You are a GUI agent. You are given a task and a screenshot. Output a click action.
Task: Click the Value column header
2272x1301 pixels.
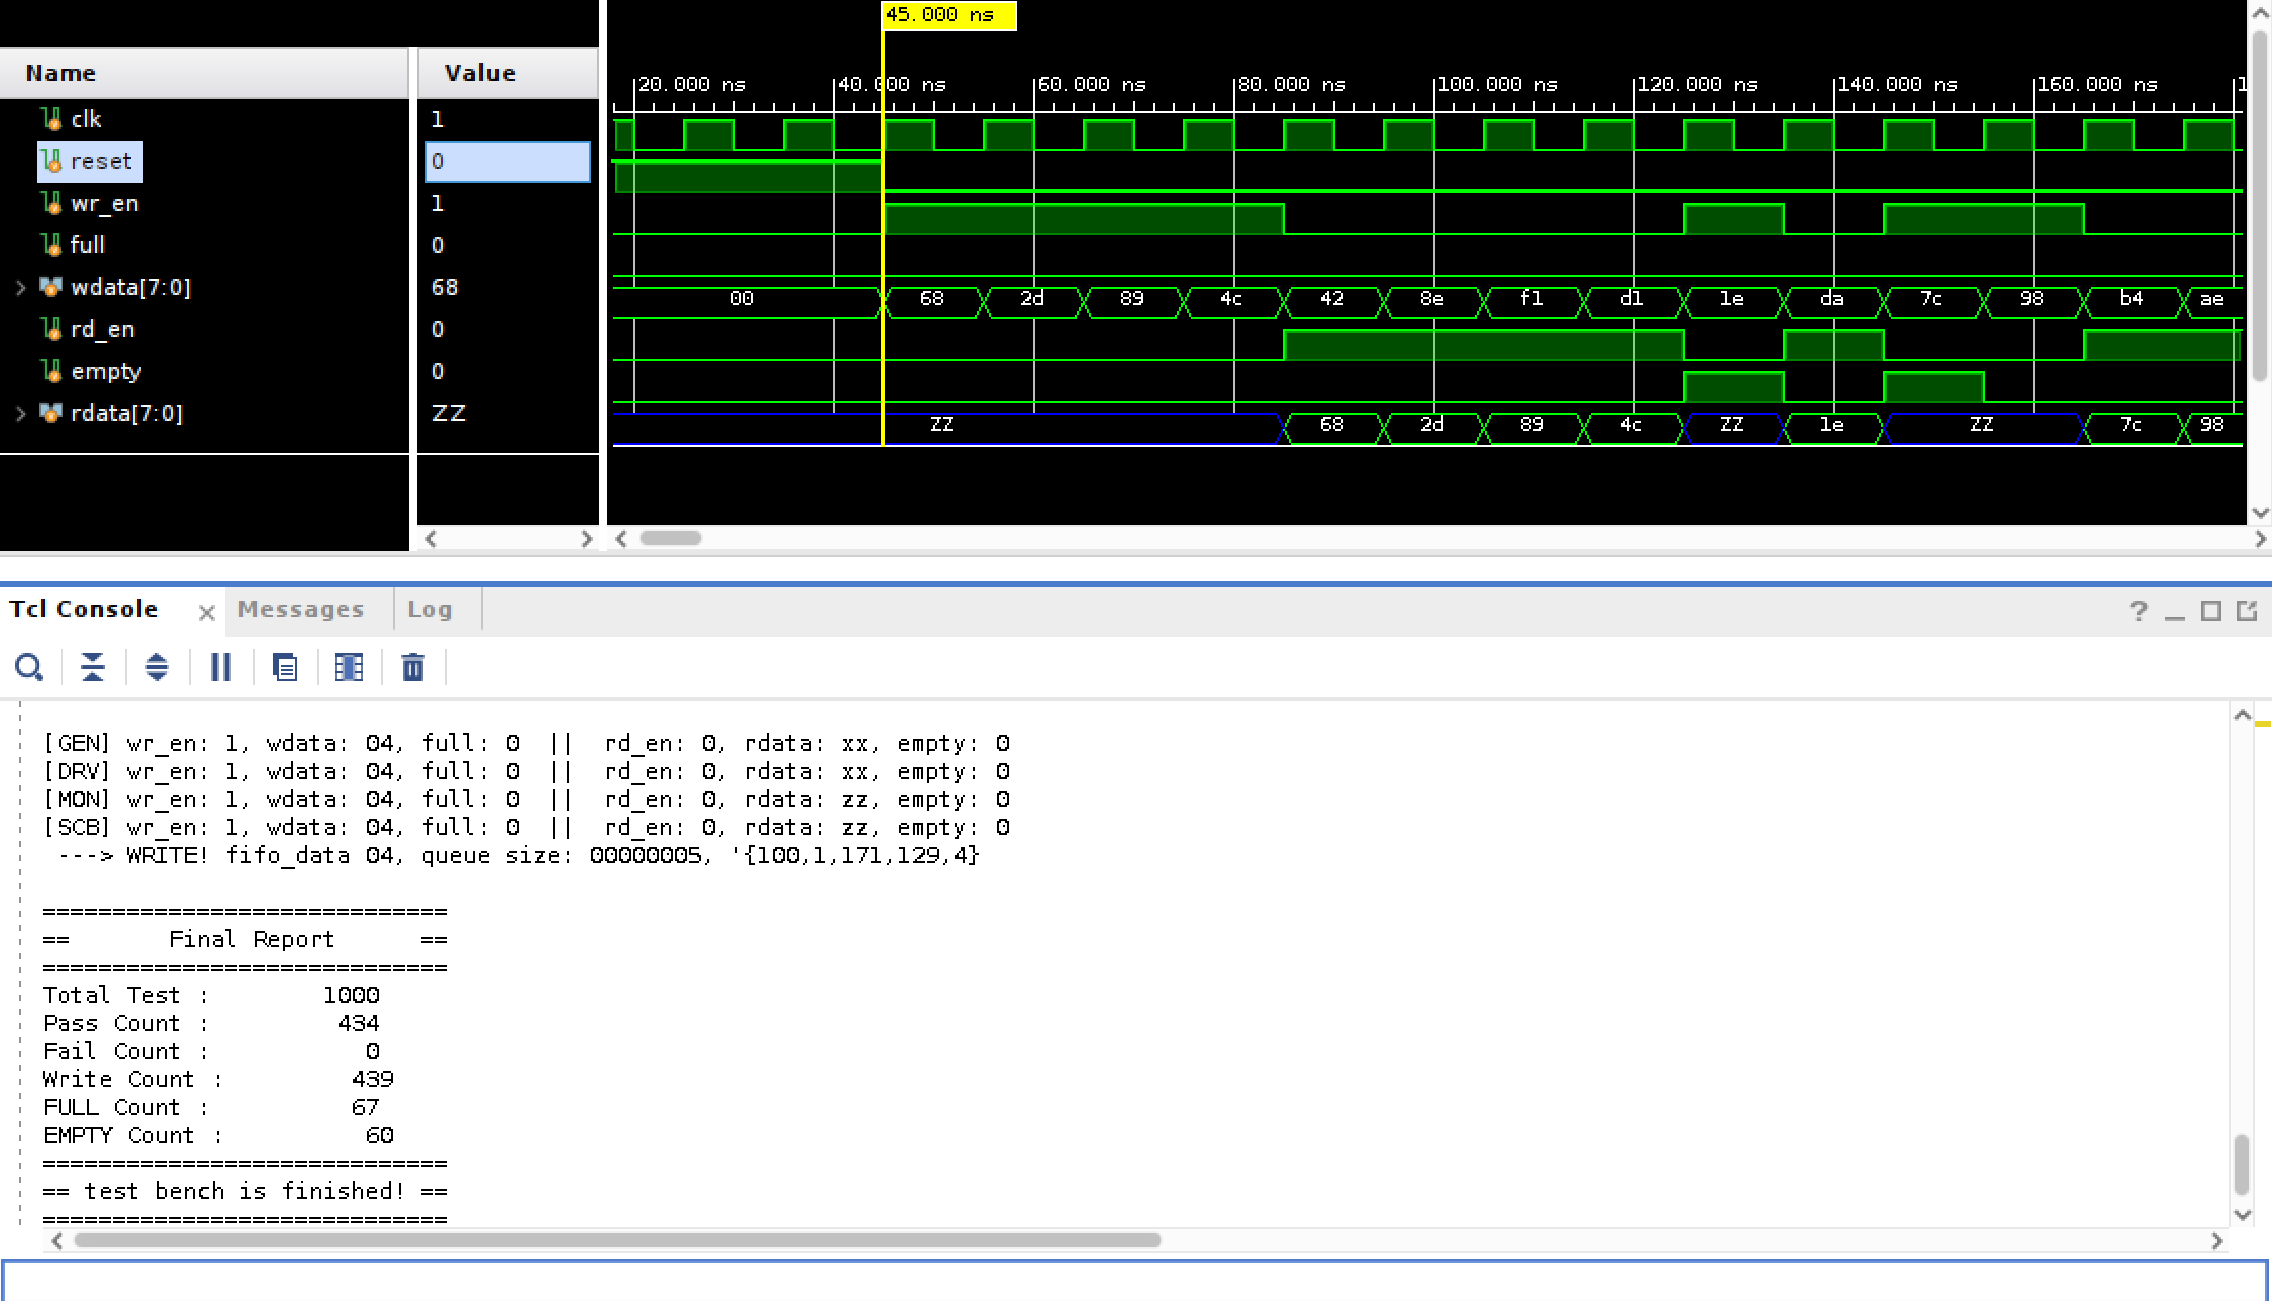(480, 73)
